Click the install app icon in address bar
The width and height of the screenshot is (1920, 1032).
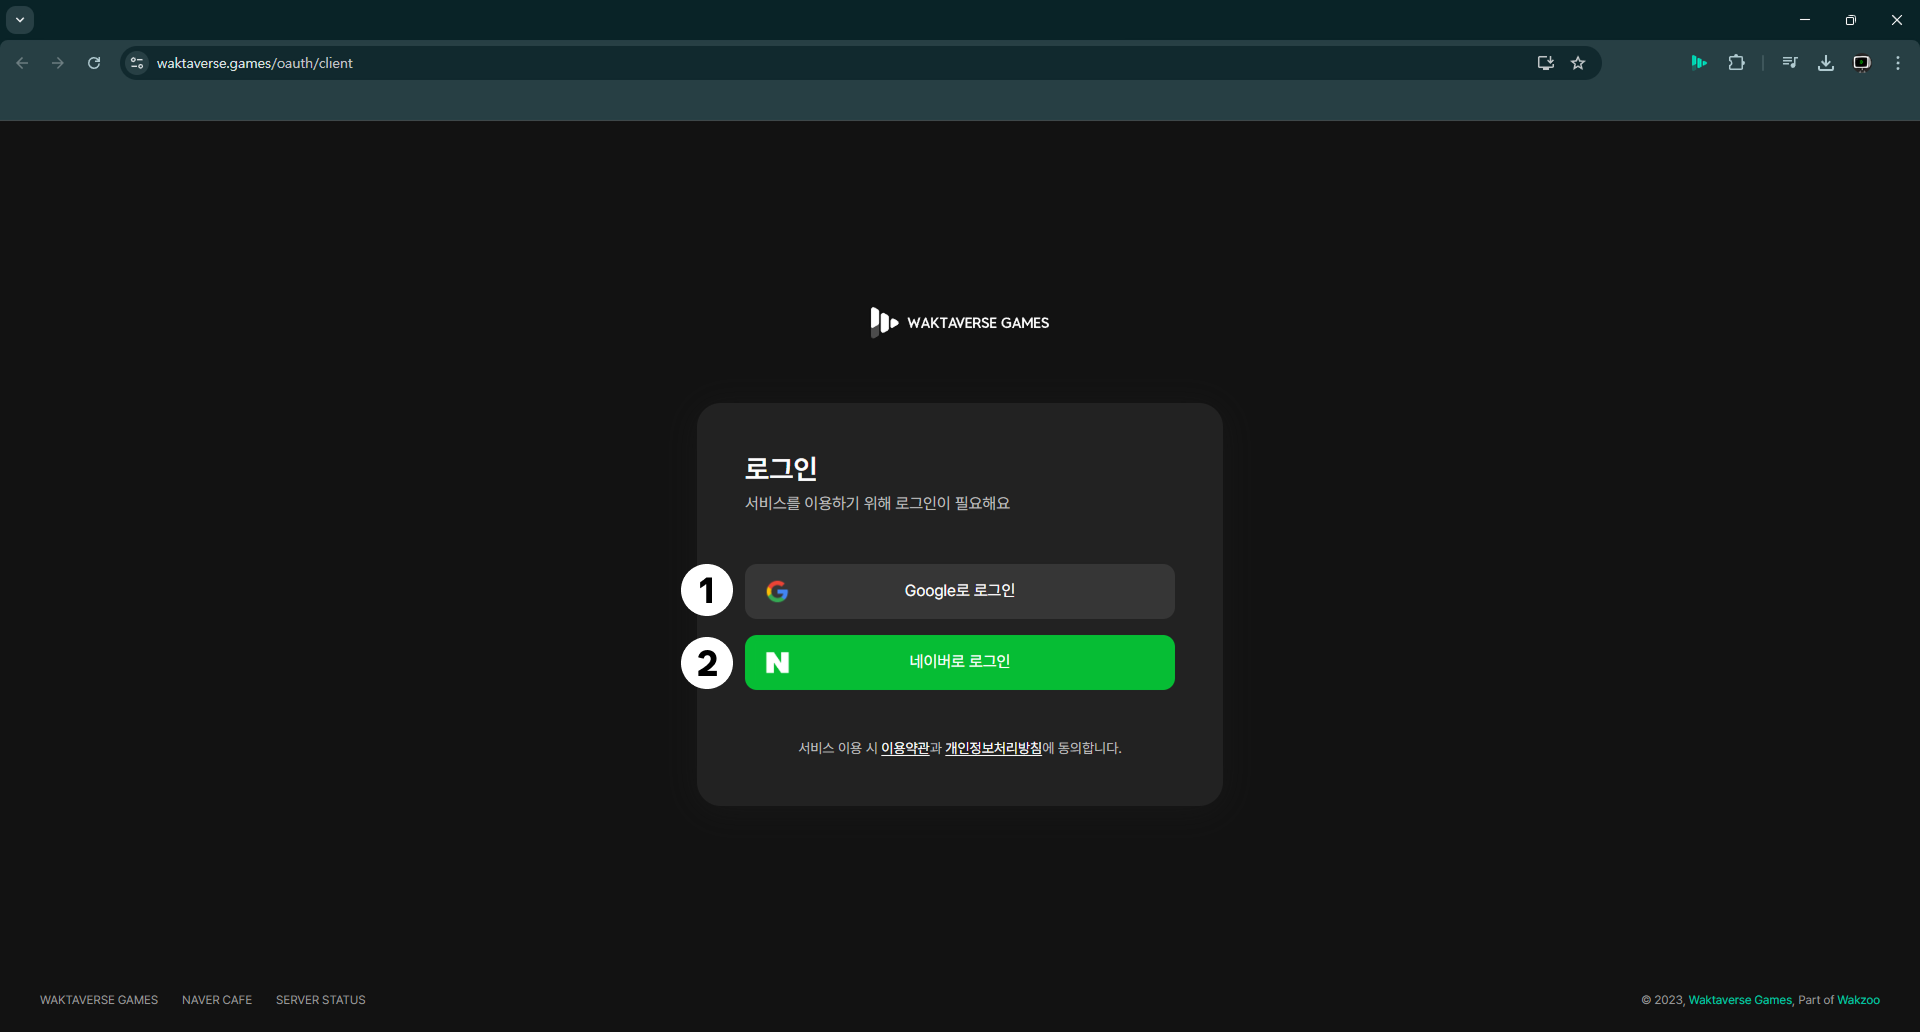[1545, 63]
